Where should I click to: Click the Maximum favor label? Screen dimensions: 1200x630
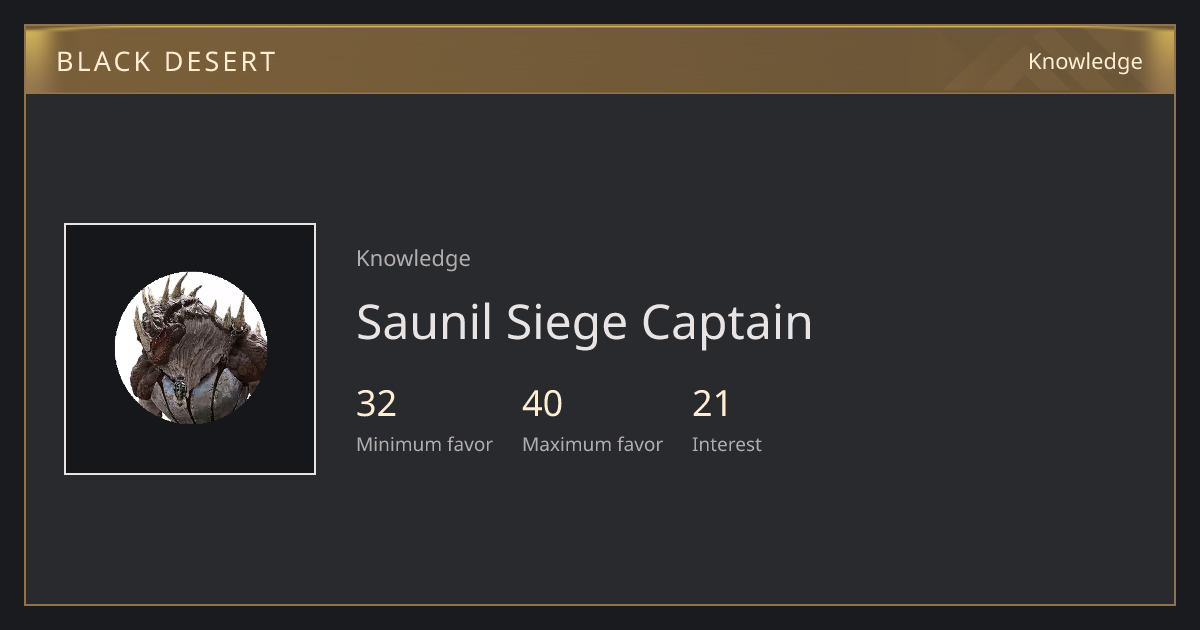click(x=592, y=445)
